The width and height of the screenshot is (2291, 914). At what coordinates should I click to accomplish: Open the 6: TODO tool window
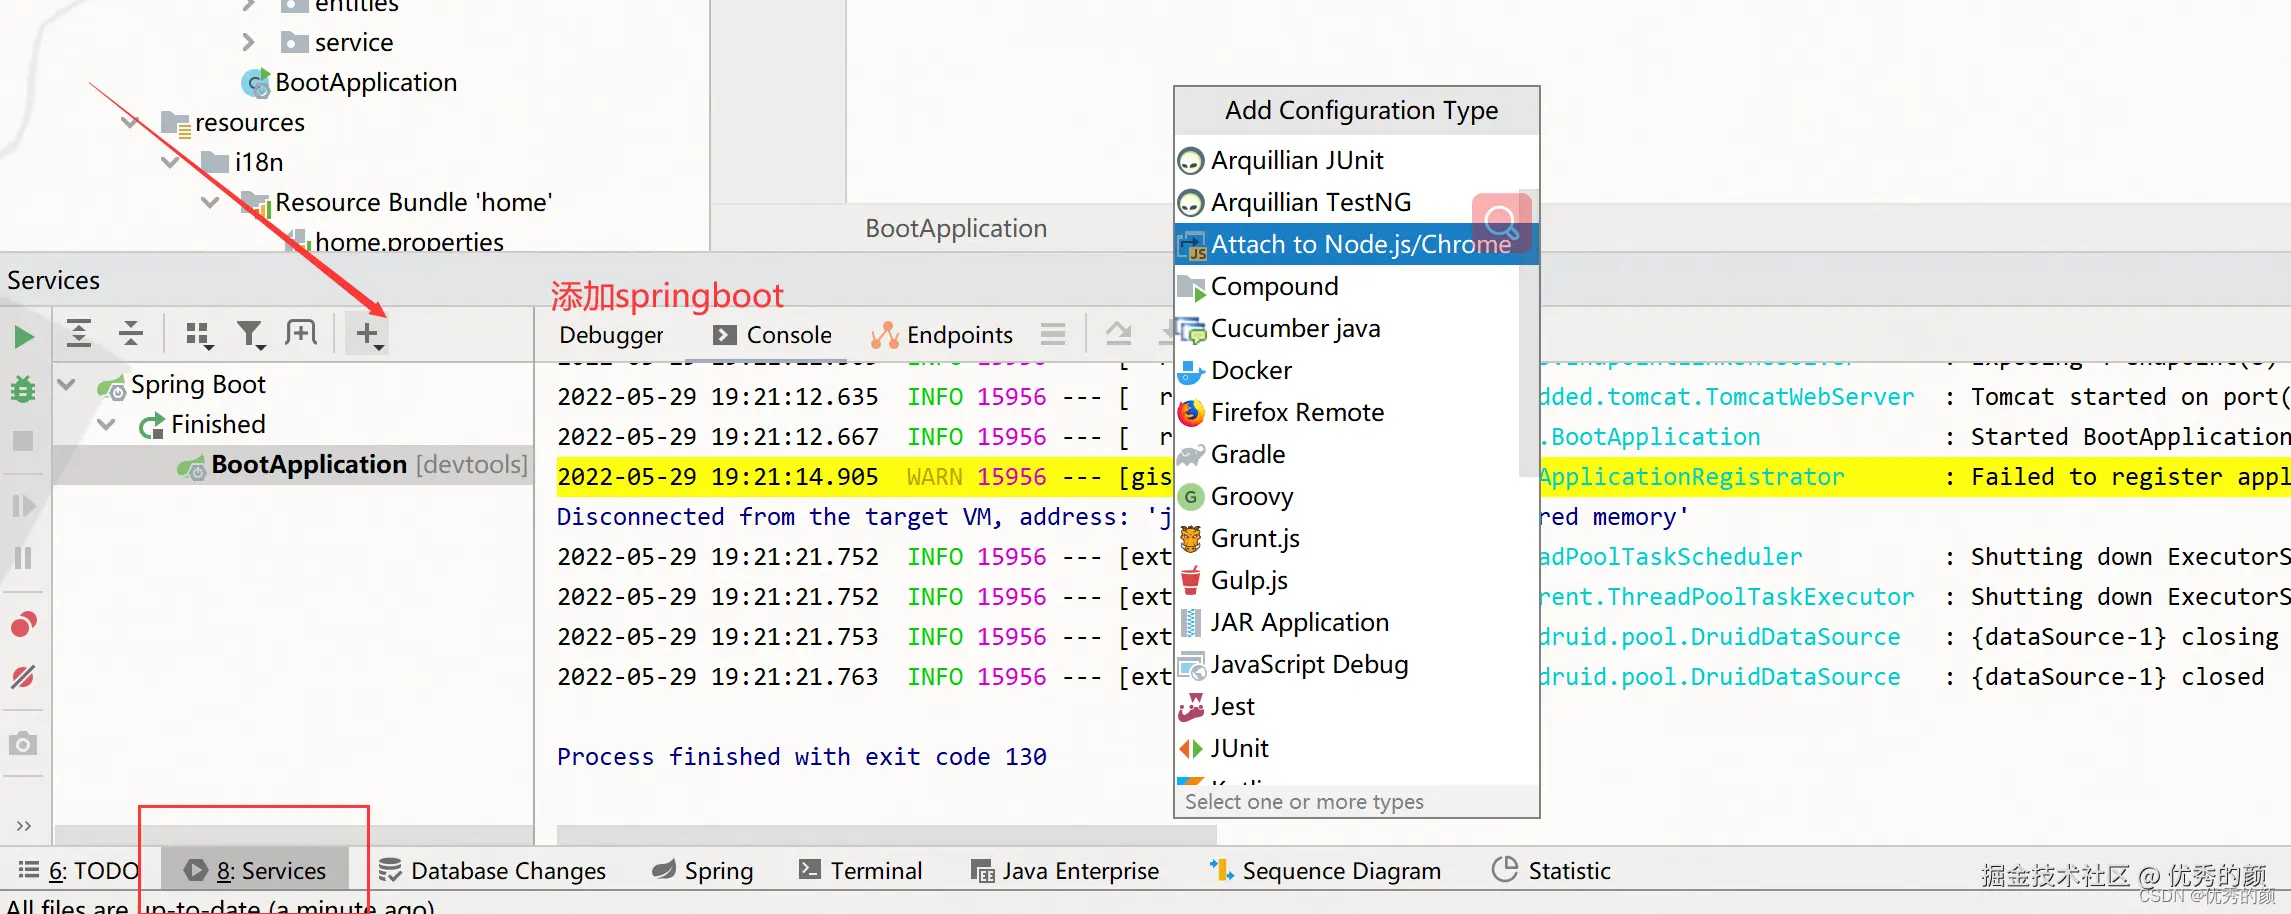pos(78,871)
